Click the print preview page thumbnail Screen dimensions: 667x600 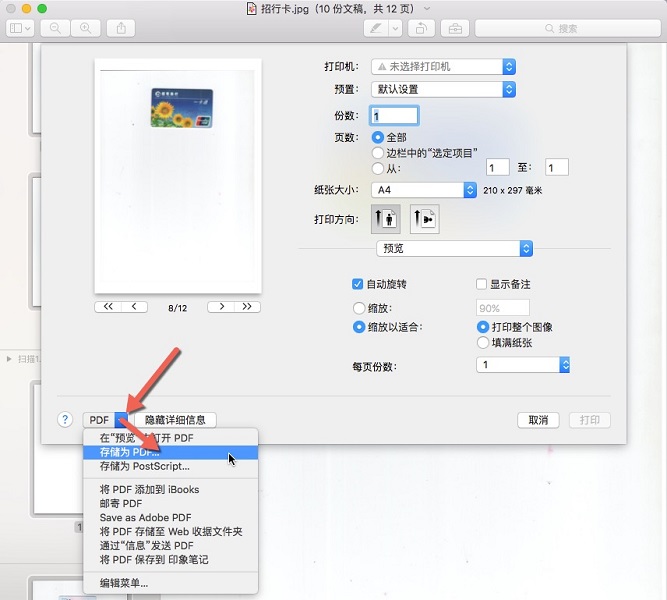[178, 176]
